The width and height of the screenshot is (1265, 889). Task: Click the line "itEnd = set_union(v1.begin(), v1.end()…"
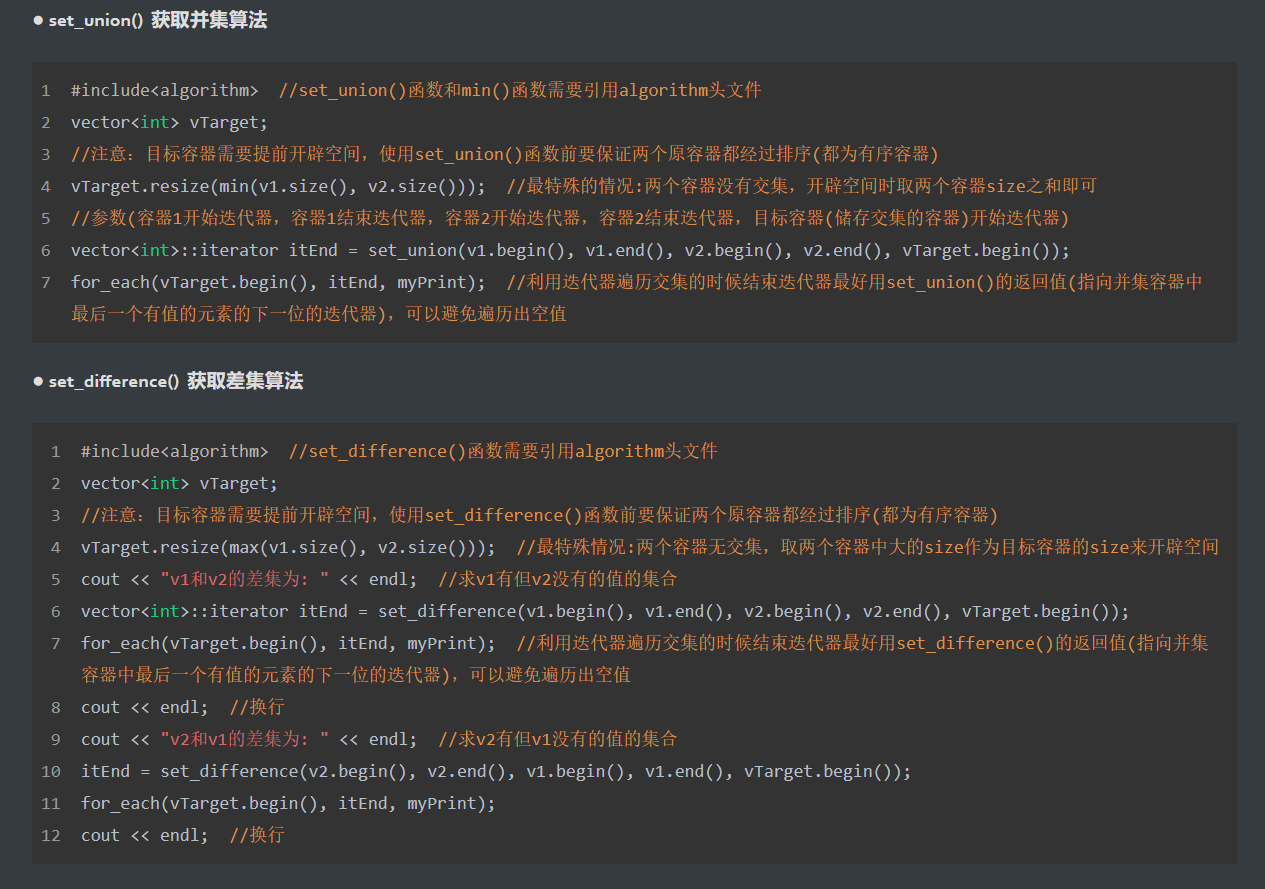coord(570,250)
